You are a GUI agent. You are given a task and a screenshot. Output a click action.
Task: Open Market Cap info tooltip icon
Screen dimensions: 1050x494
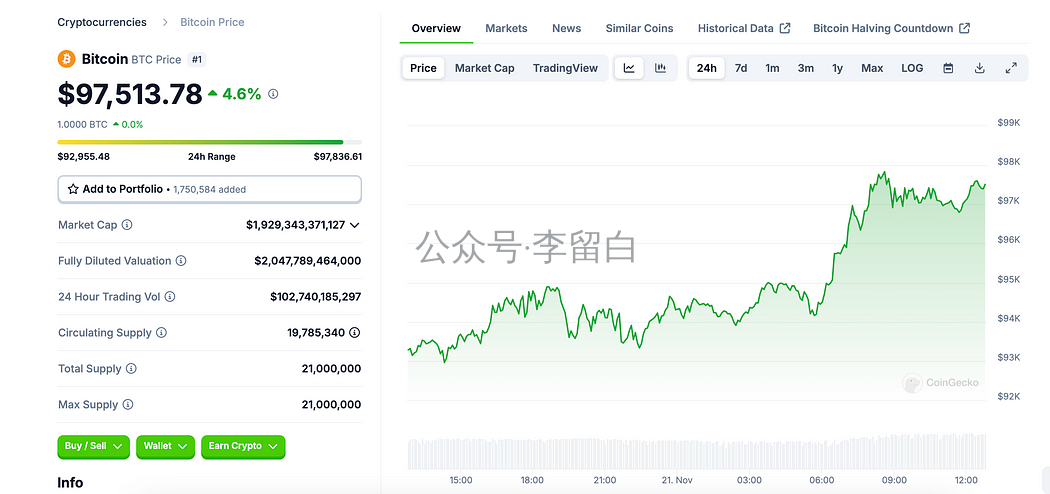tap(127, 225)
